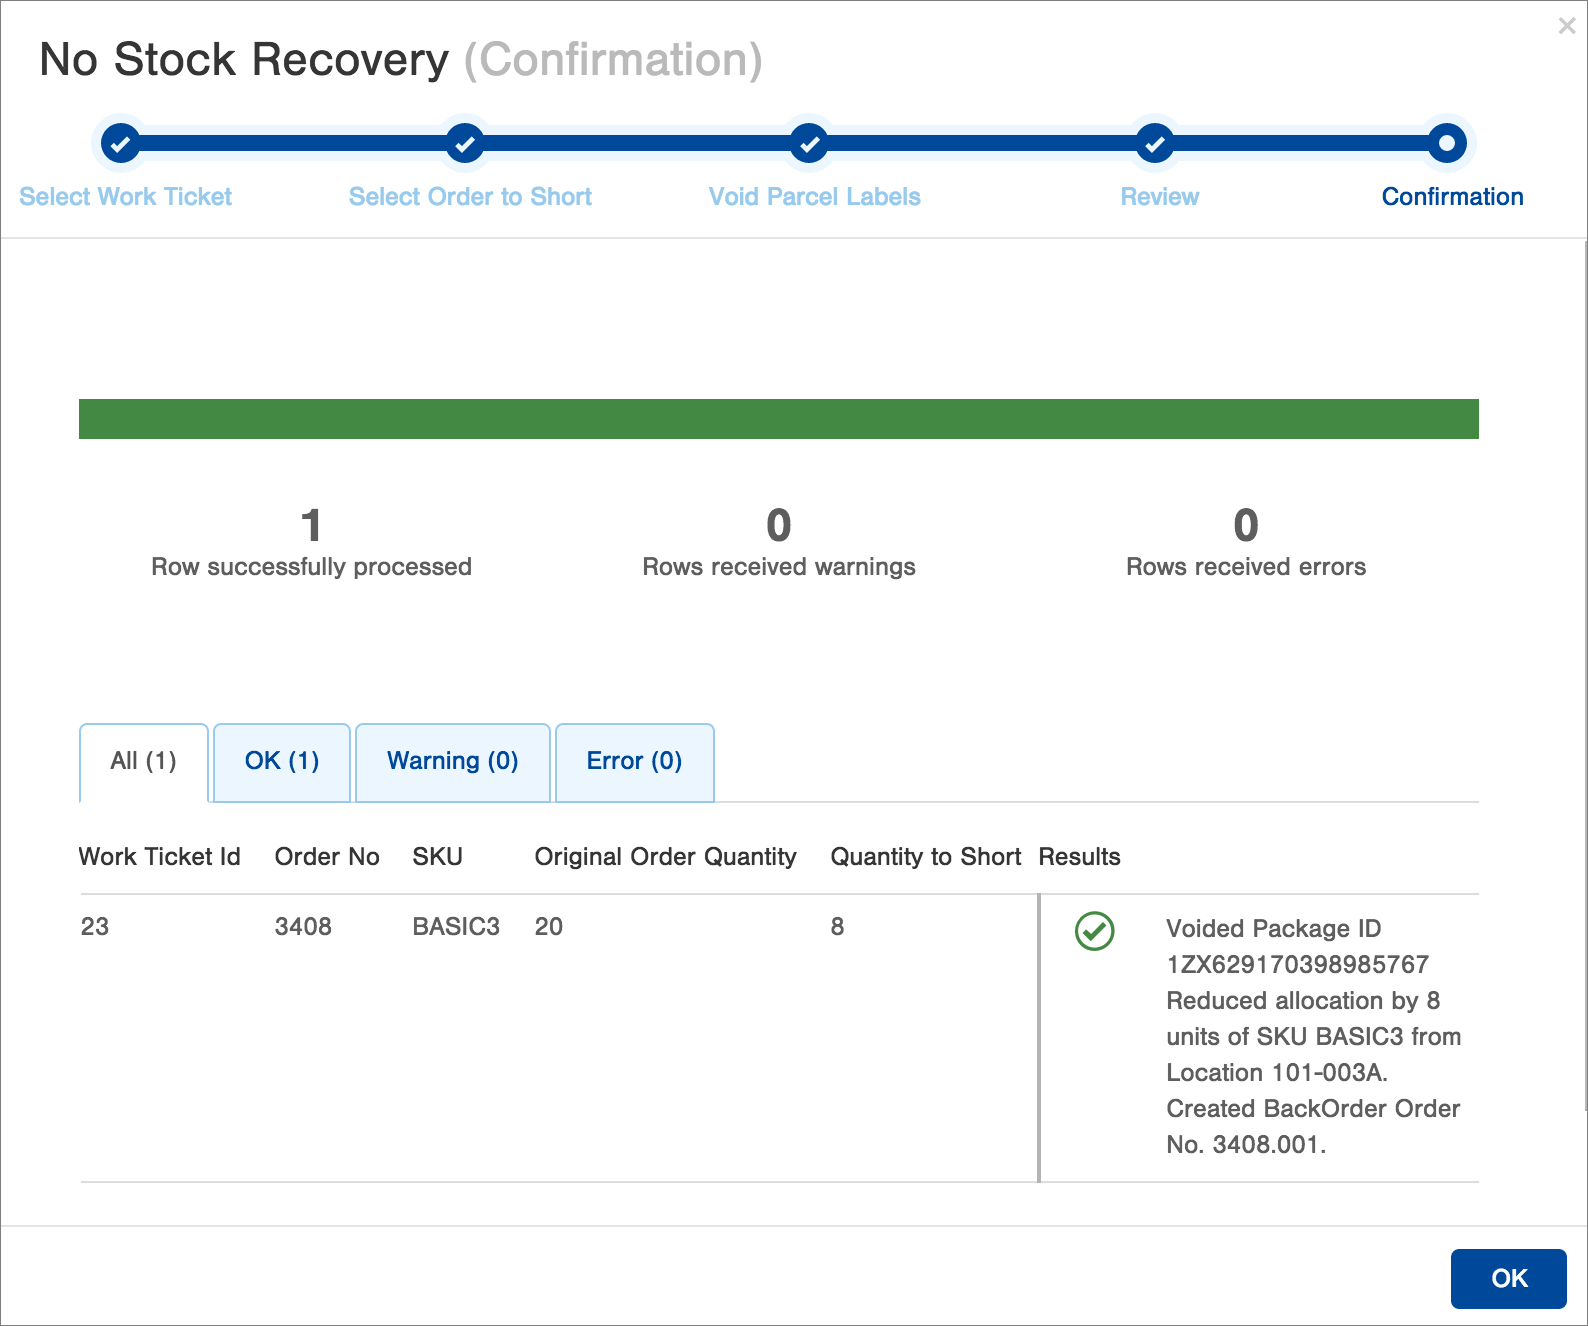Click the Results column header

coord(1080,857)
